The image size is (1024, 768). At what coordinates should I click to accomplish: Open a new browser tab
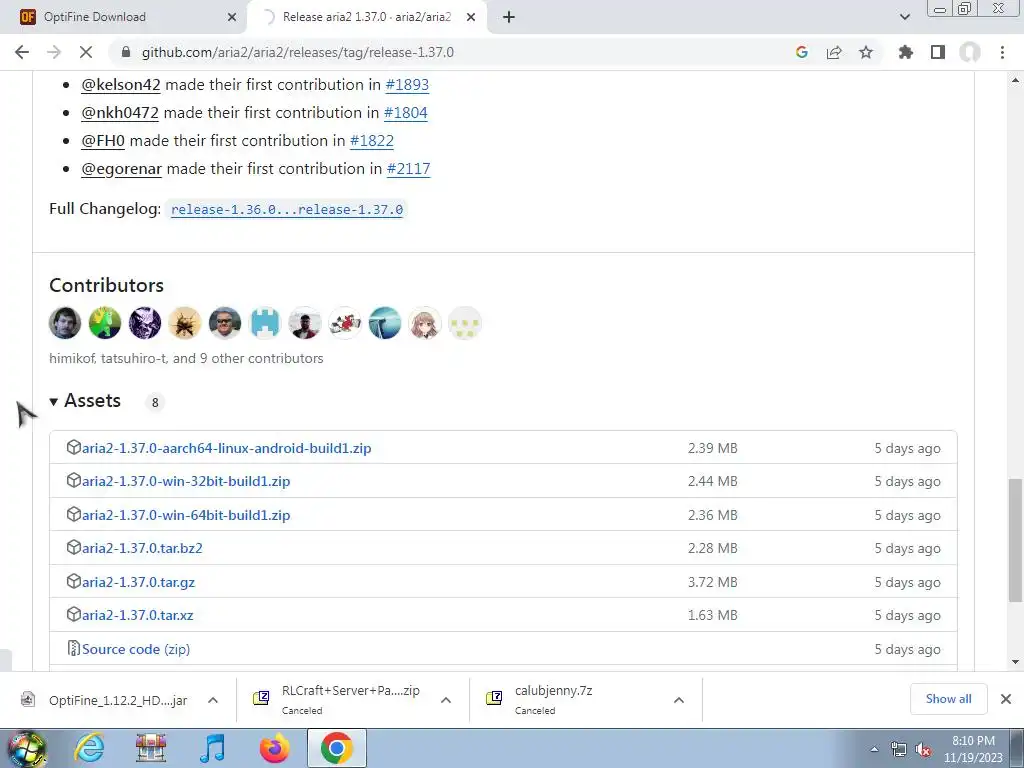509,17
